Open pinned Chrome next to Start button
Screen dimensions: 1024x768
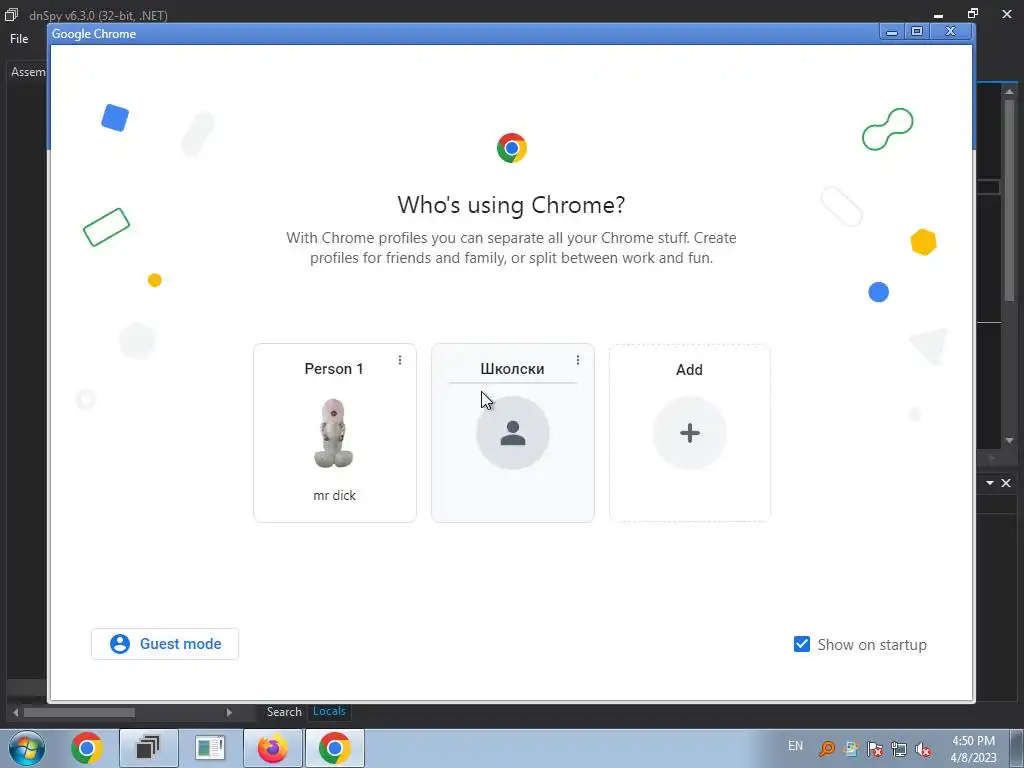(87, 748)
